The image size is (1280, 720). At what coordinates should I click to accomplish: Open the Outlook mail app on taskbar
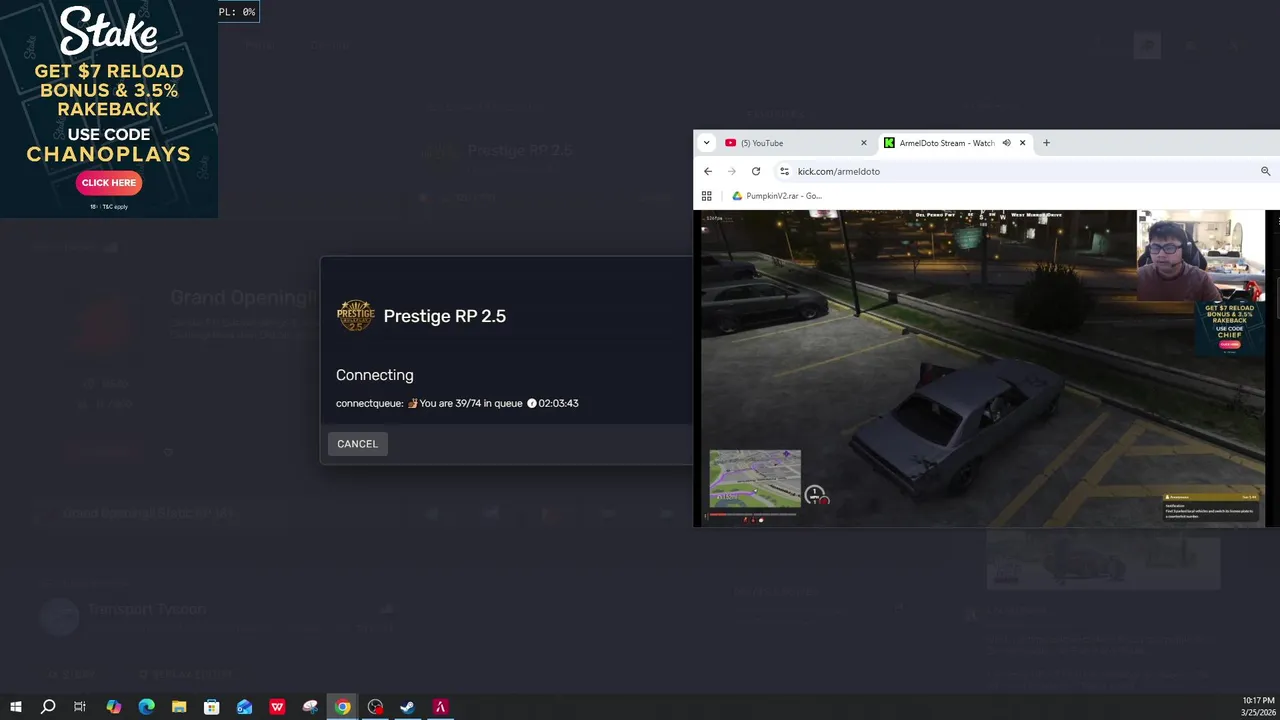point(245,707)
